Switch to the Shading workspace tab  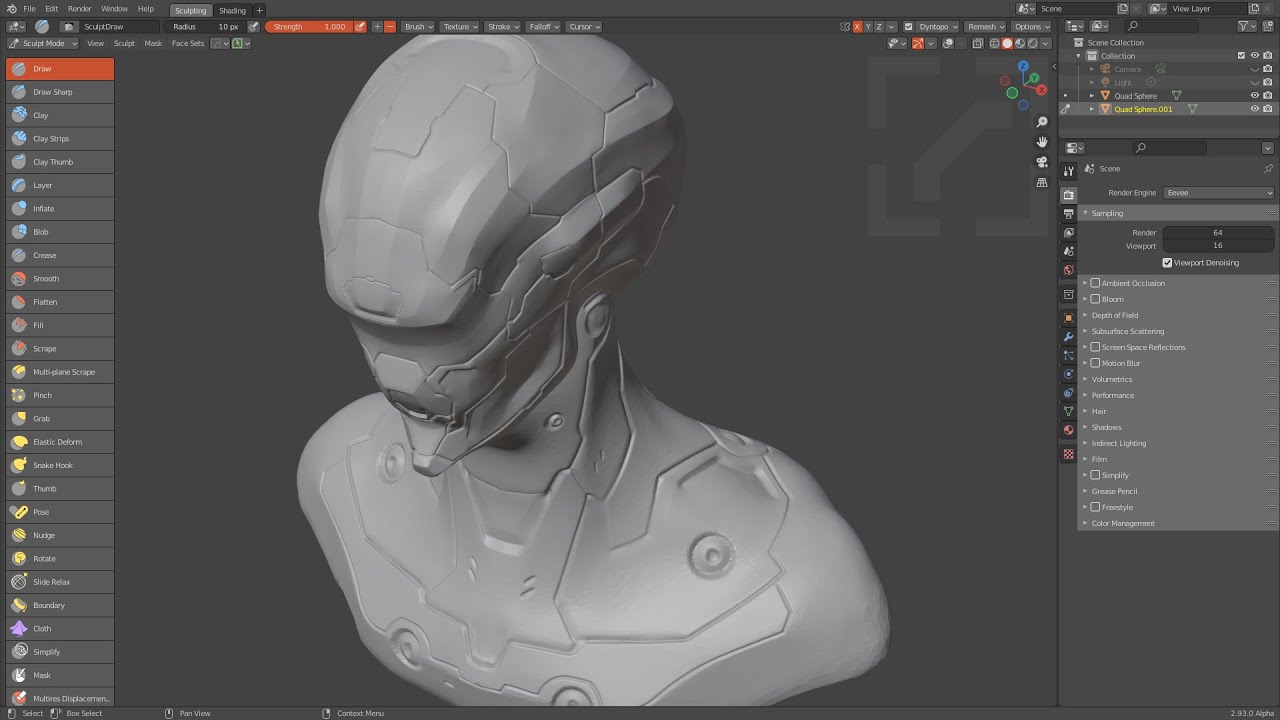click(232, 10)
